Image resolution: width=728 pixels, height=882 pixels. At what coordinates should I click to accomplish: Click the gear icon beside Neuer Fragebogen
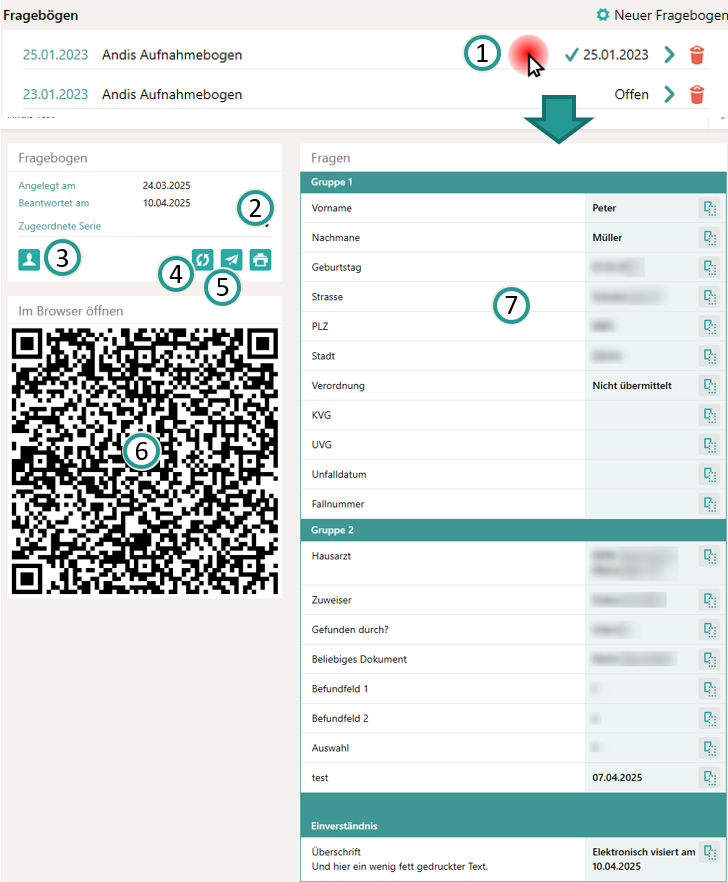tap(603, 15)
